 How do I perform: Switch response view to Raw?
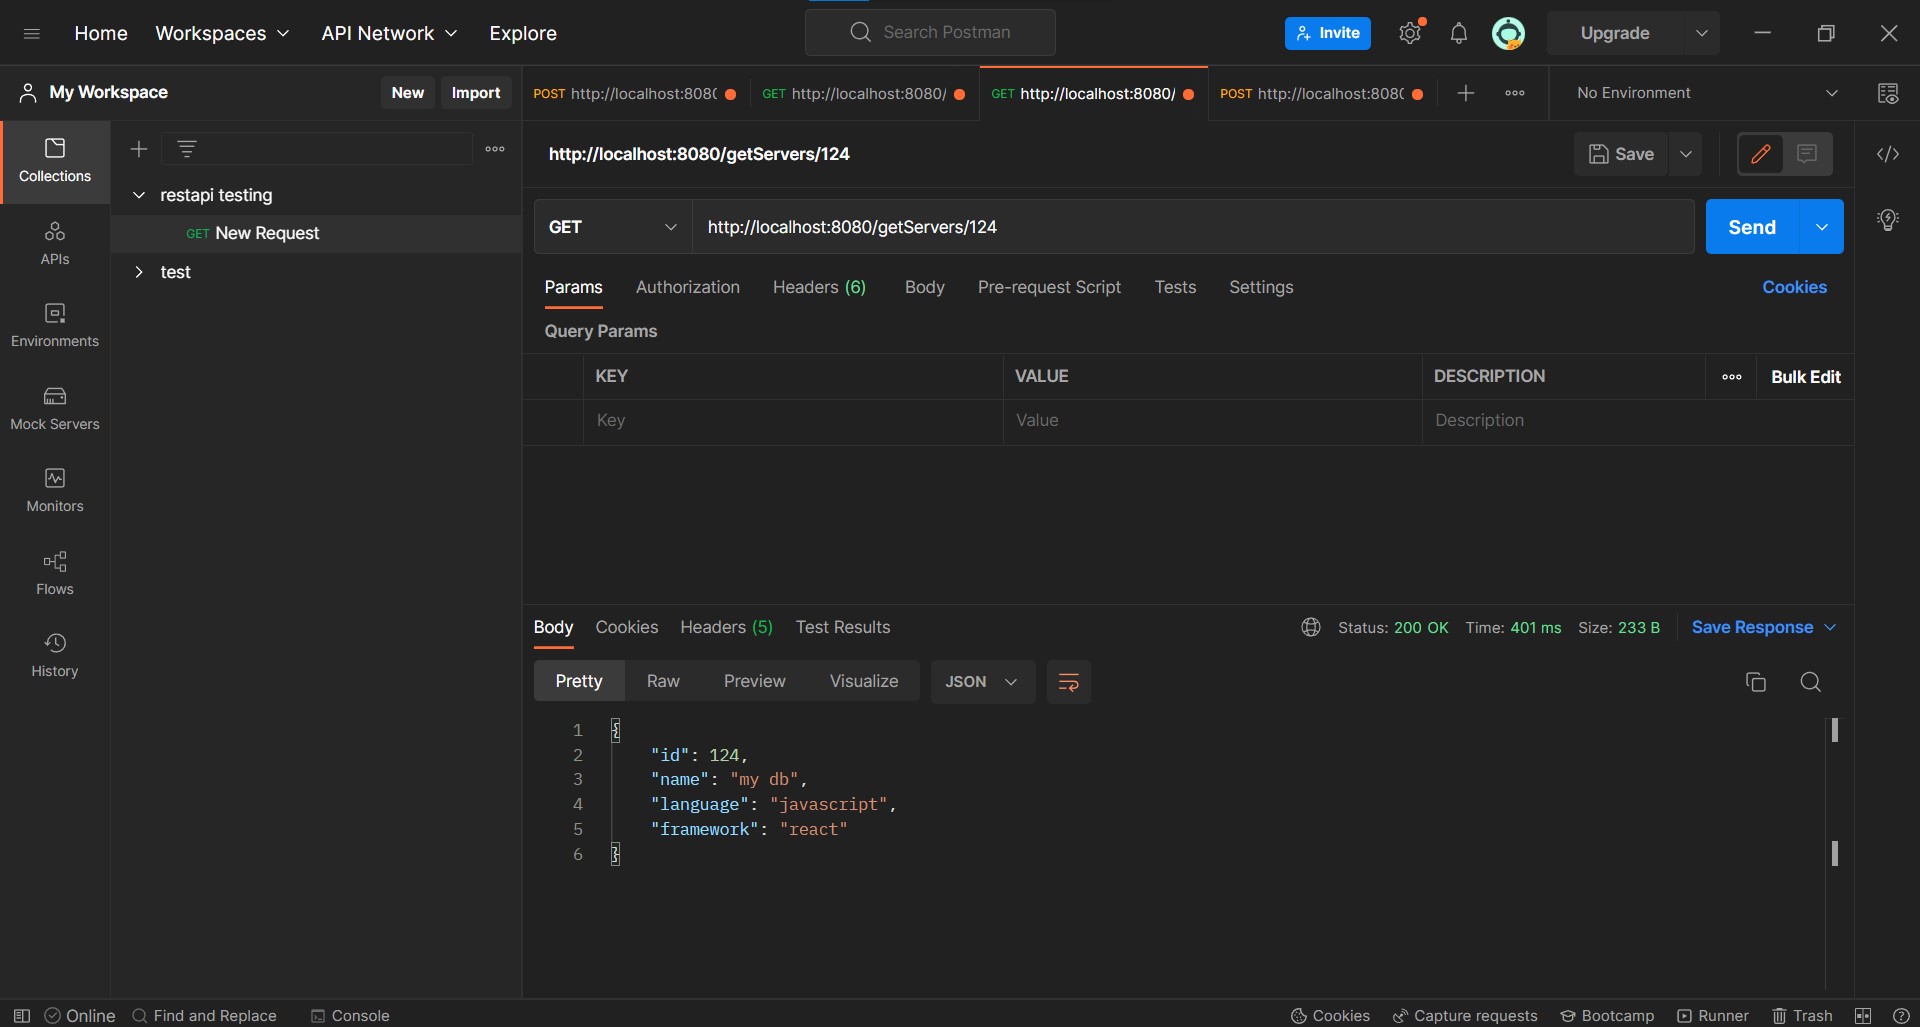click(663, 682)
